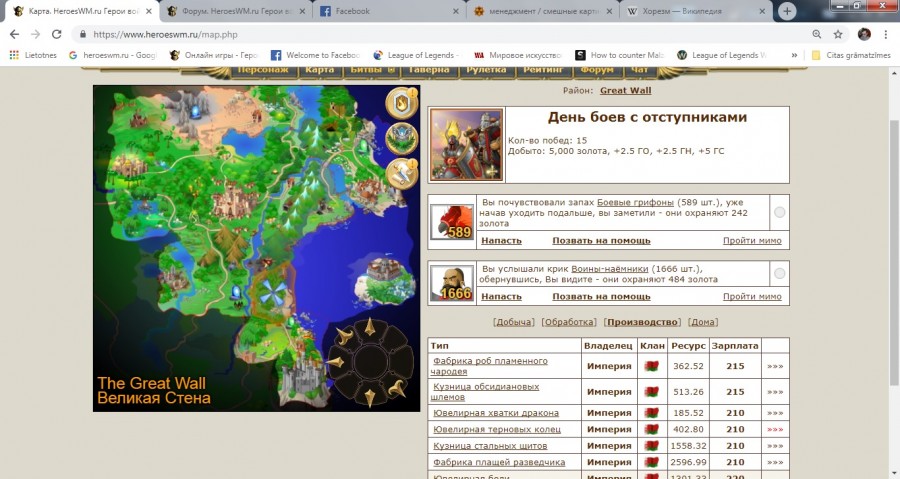Open the Citas grāmatzīmes bookmarks folder
The width and height of the screenshot is (900, 479).
851,55
